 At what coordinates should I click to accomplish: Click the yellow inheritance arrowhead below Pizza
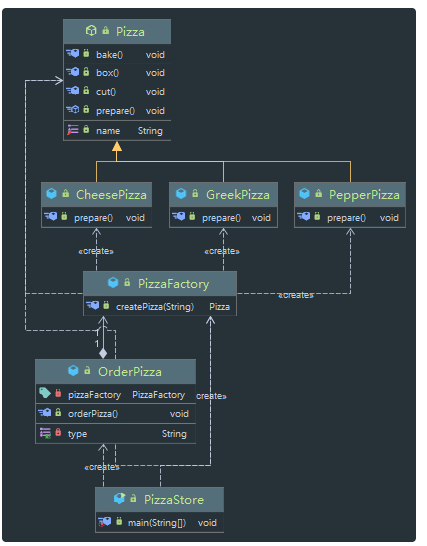[x=117, y=146]
